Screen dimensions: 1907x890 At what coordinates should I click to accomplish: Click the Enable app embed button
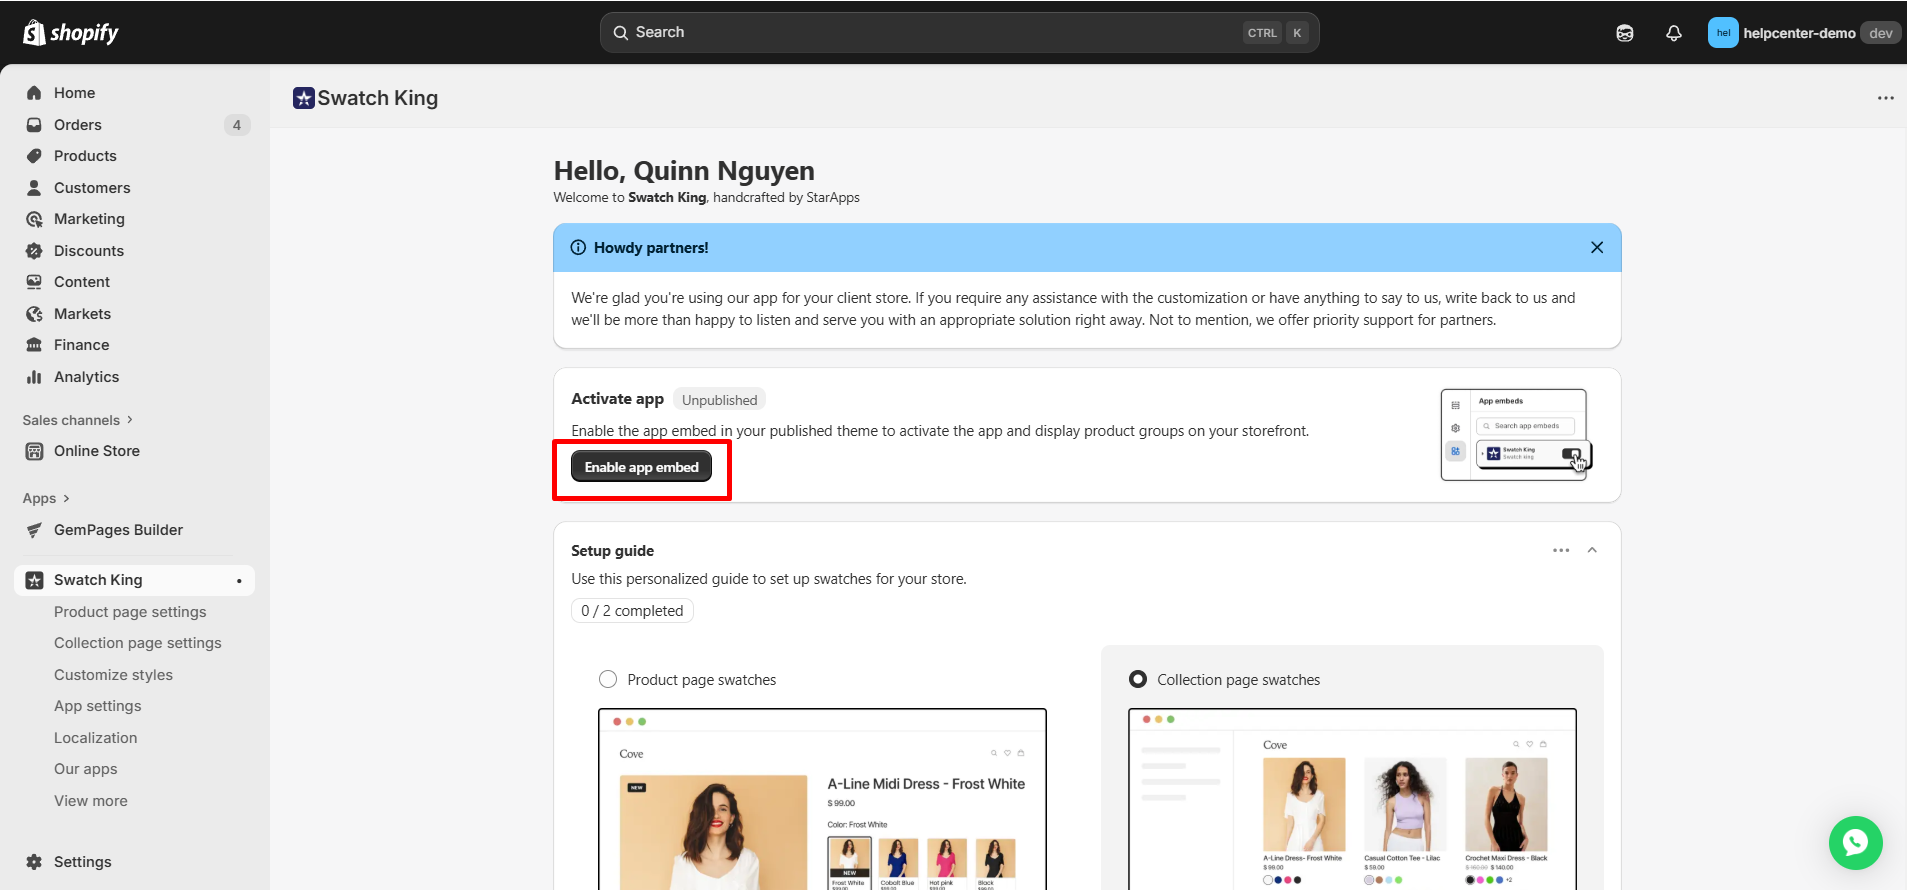coord(641,467)
